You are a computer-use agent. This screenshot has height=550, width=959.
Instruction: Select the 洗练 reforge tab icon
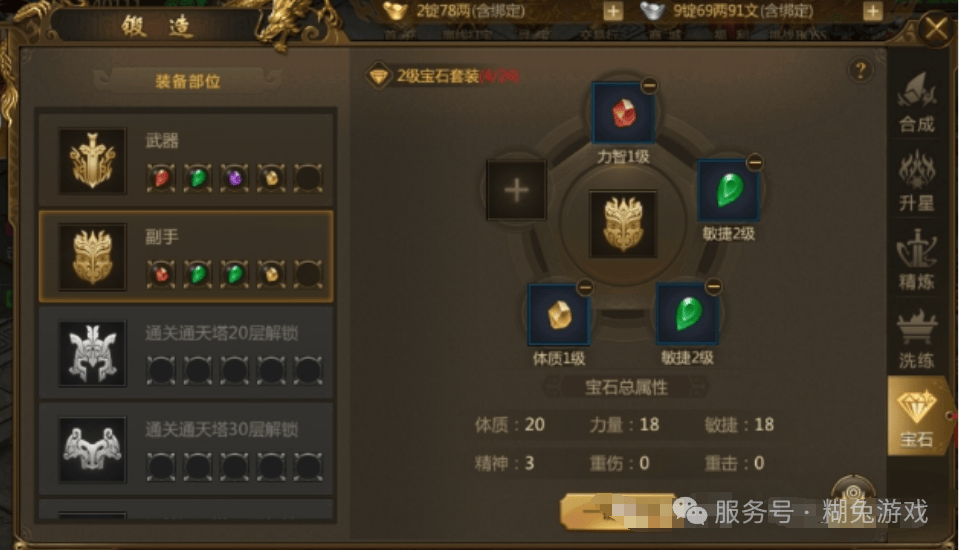916,338
